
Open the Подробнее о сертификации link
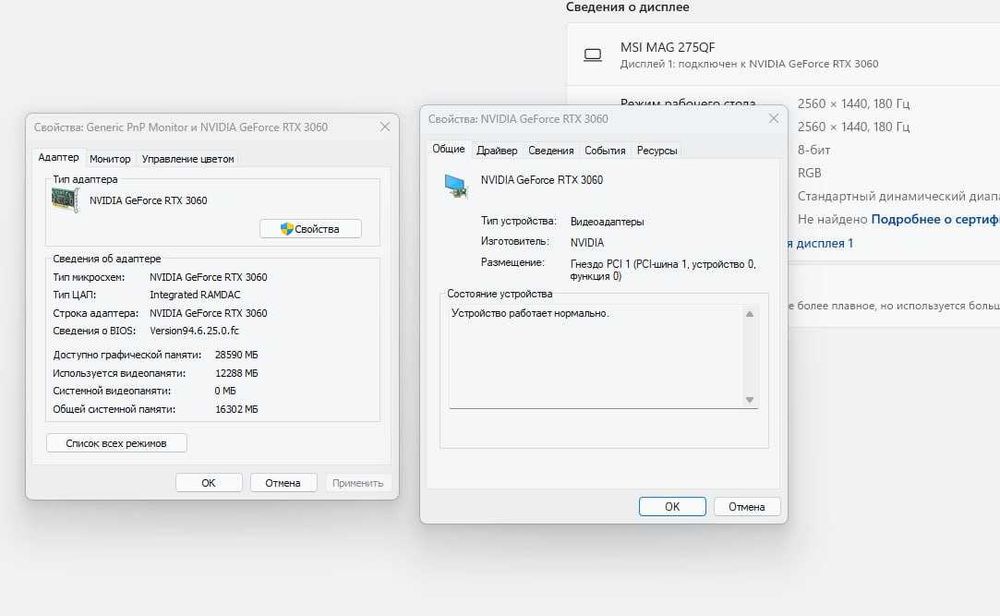click(x=935, y=219)
